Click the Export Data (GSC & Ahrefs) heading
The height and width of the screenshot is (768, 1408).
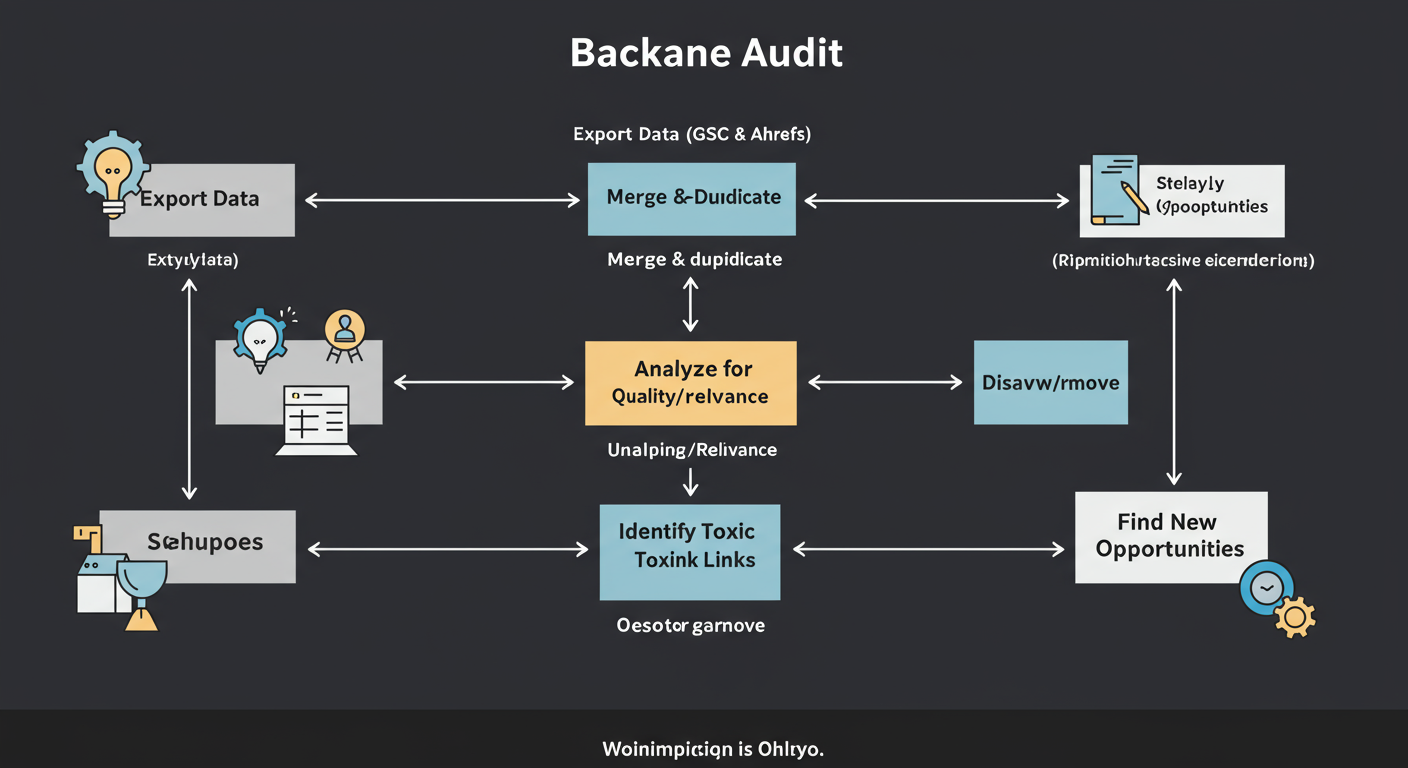pos(692,133)
